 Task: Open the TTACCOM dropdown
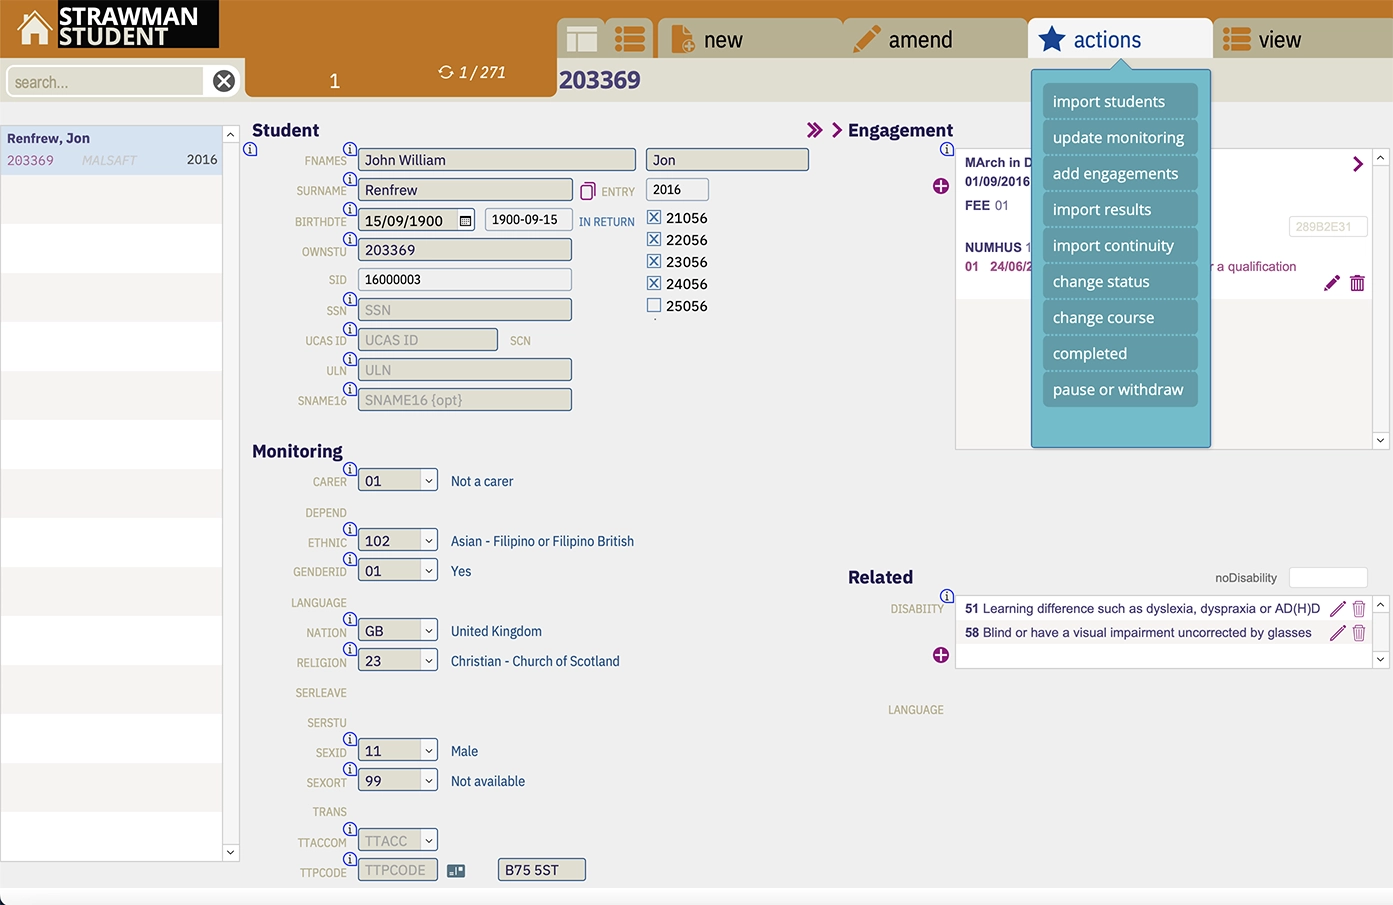click(x=398, y=841)
